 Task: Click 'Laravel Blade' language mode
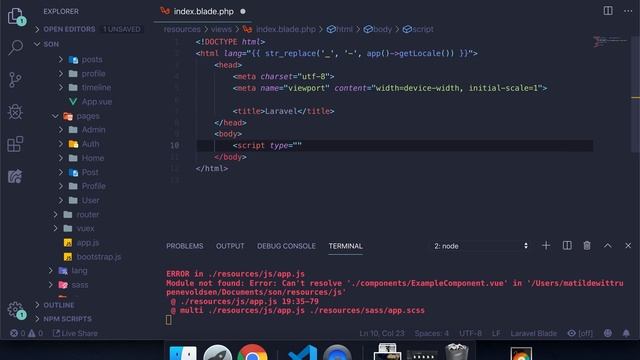click(533, 333)
